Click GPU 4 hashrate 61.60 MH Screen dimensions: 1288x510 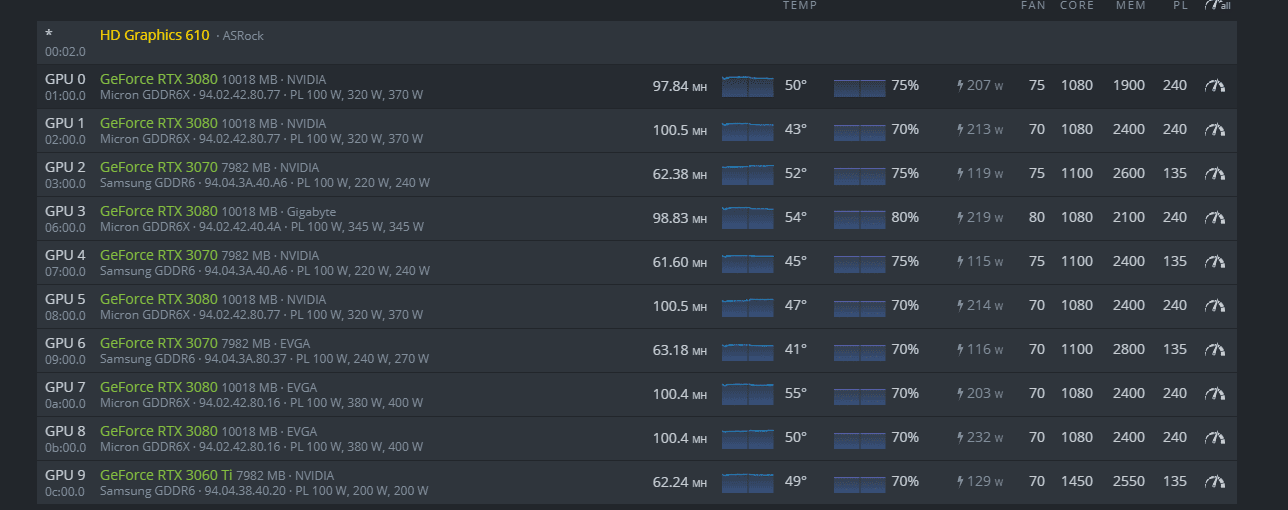pyautogui.click(x=680, y=262)
